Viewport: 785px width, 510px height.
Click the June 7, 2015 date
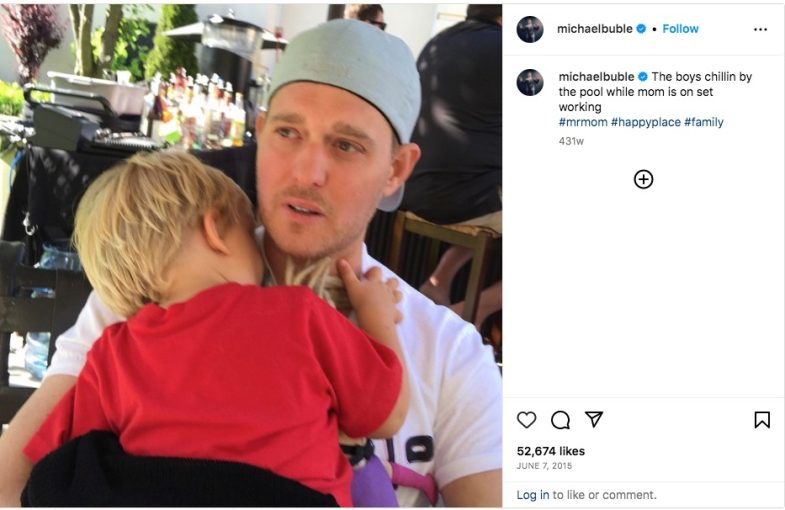(x=544, y=466)
